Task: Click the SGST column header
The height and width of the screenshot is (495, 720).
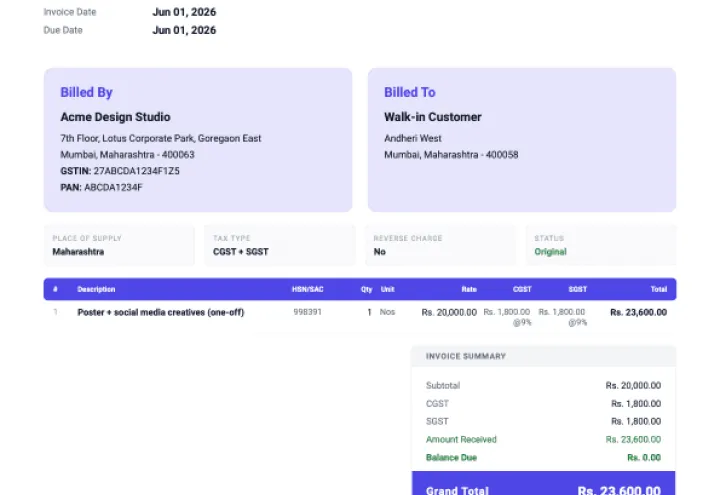Action: pos(578,289)
